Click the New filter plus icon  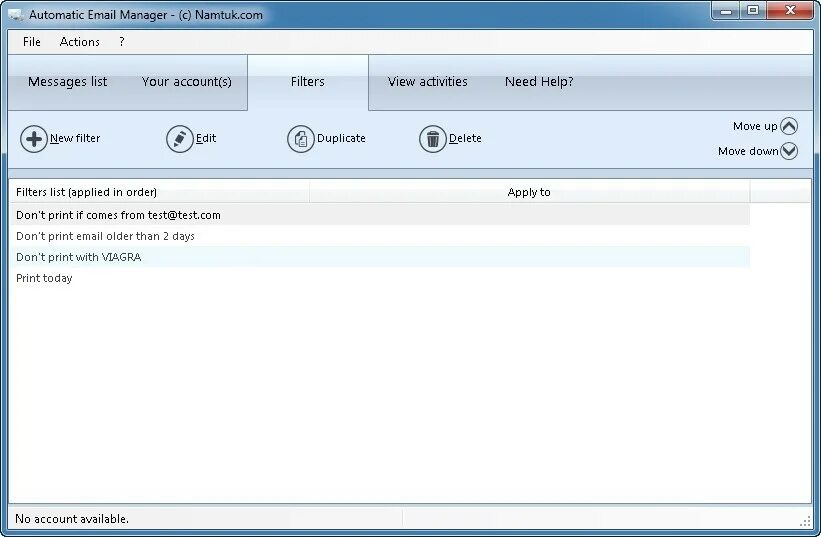tap(34, 139)
